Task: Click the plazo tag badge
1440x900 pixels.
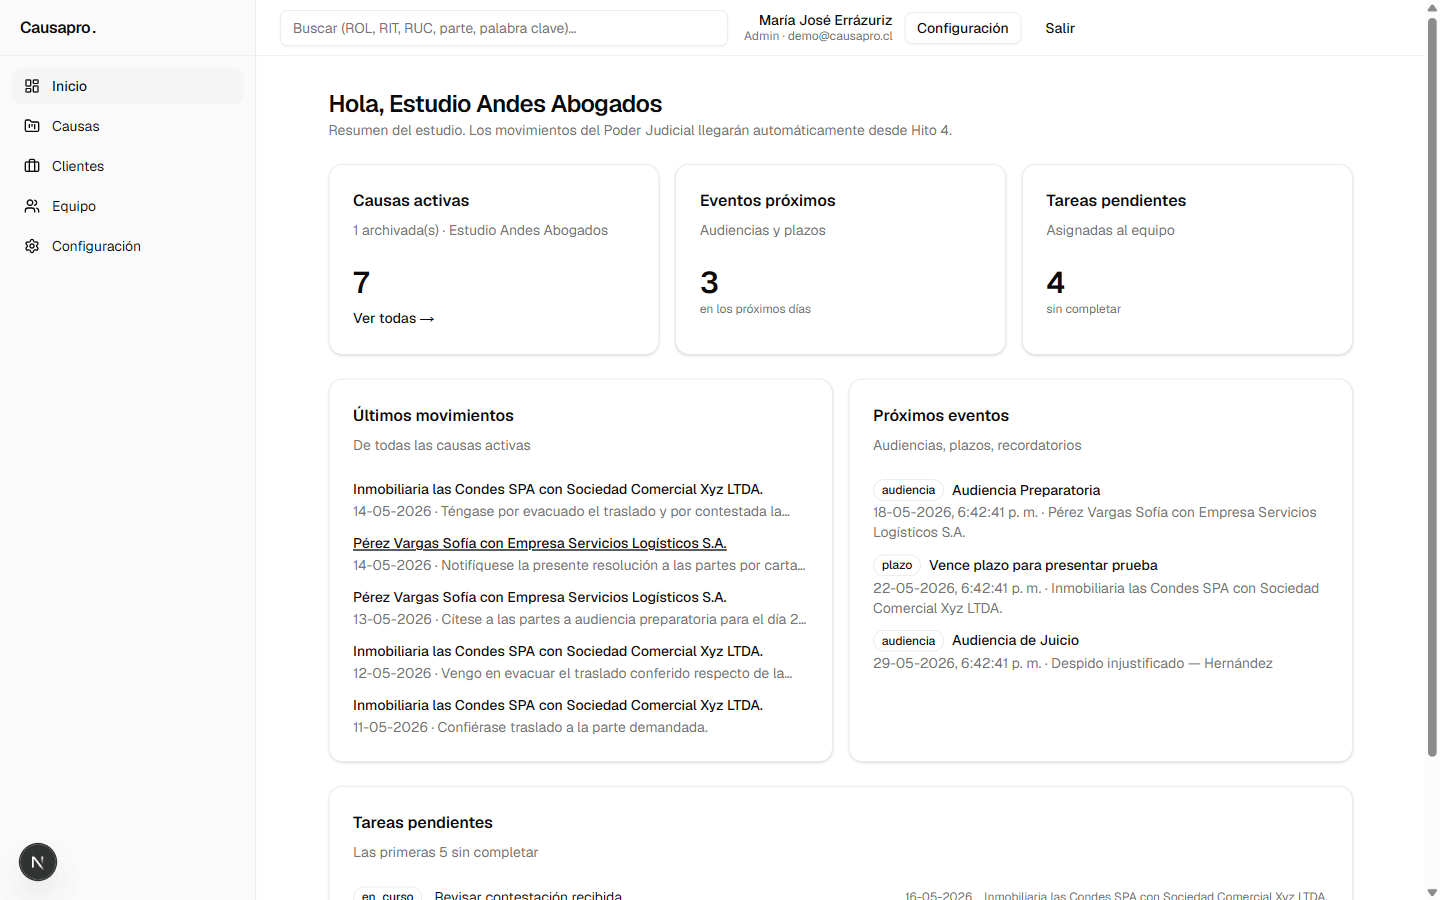Action: 897,565
